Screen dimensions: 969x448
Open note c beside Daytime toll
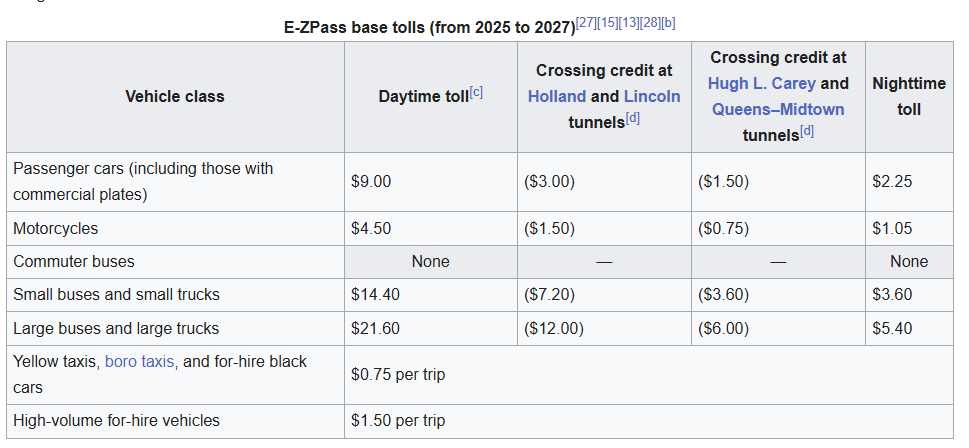476,92
